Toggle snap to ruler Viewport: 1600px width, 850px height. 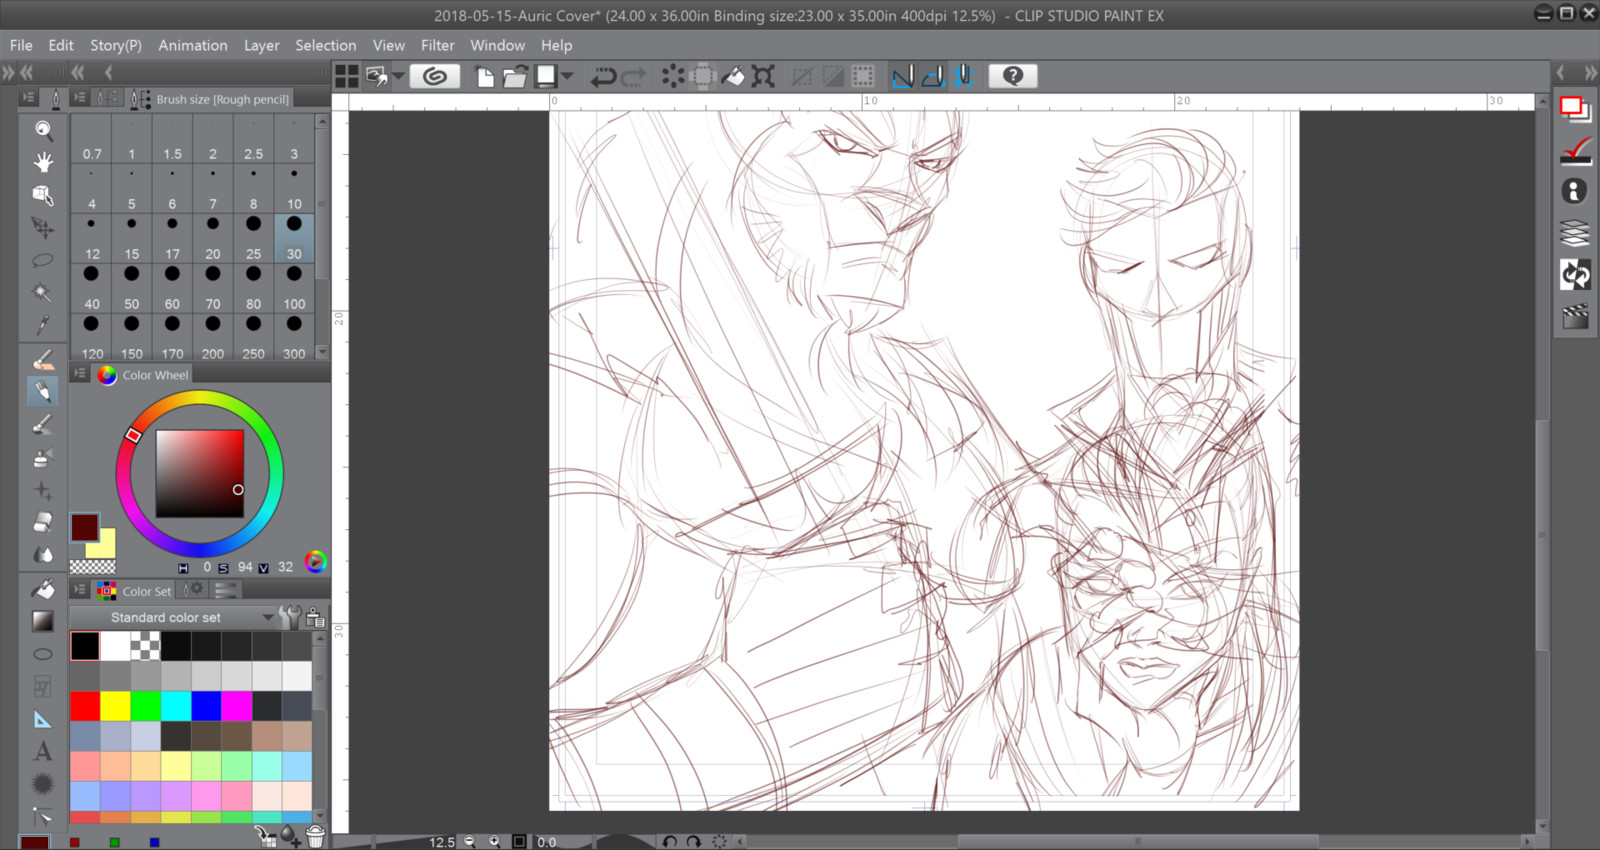903,76
